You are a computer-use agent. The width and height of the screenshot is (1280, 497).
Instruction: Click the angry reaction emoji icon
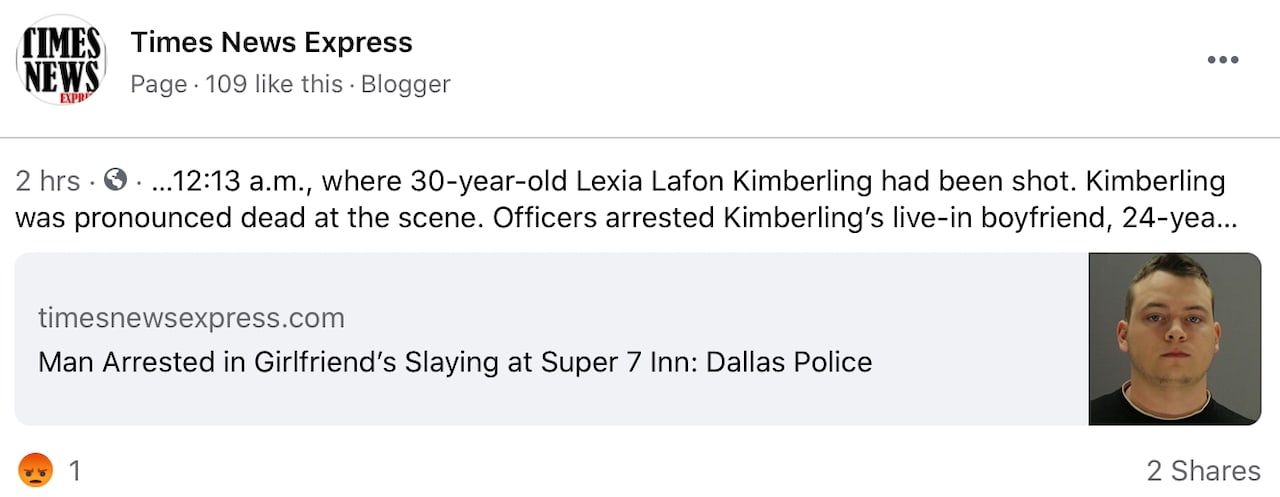[x=35, y=470]
